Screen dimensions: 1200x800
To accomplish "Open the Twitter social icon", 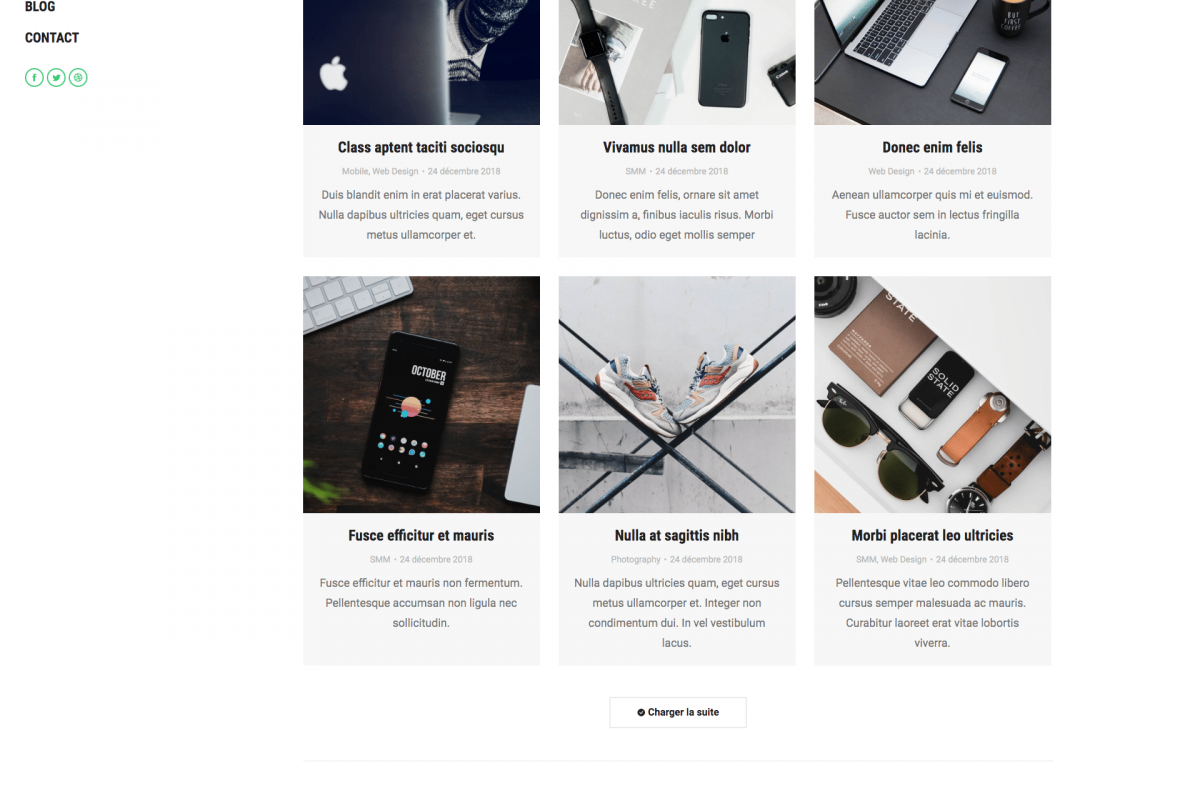I will [x=56, y=77].
